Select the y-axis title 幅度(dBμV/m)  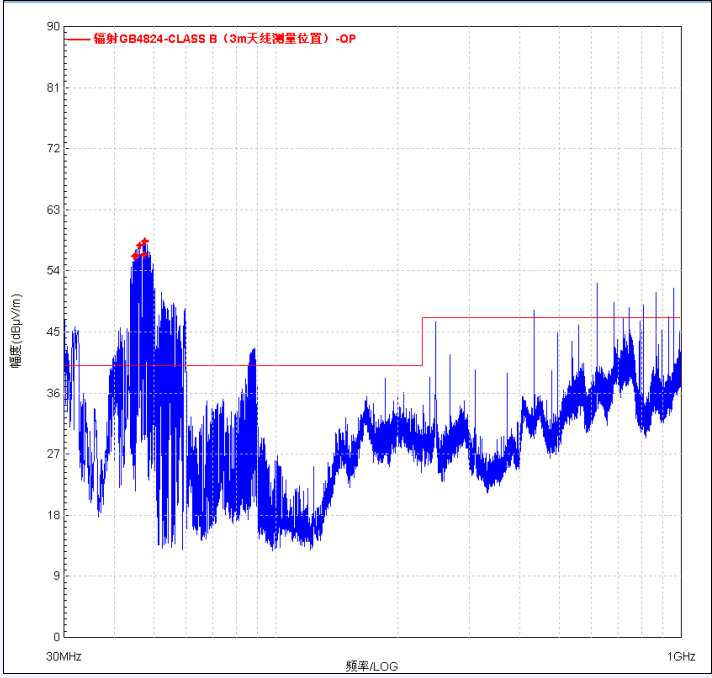tap(16, 331)
